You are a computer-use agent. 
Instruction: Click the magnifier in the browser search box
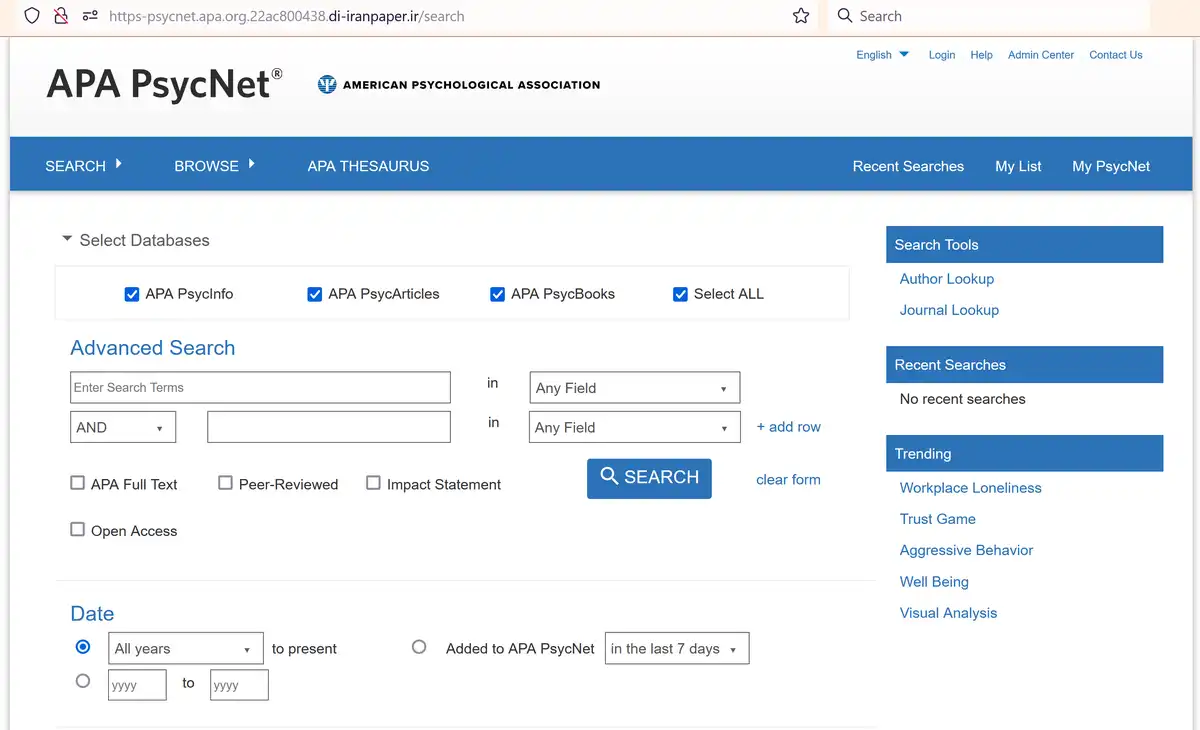pos(845,16)
